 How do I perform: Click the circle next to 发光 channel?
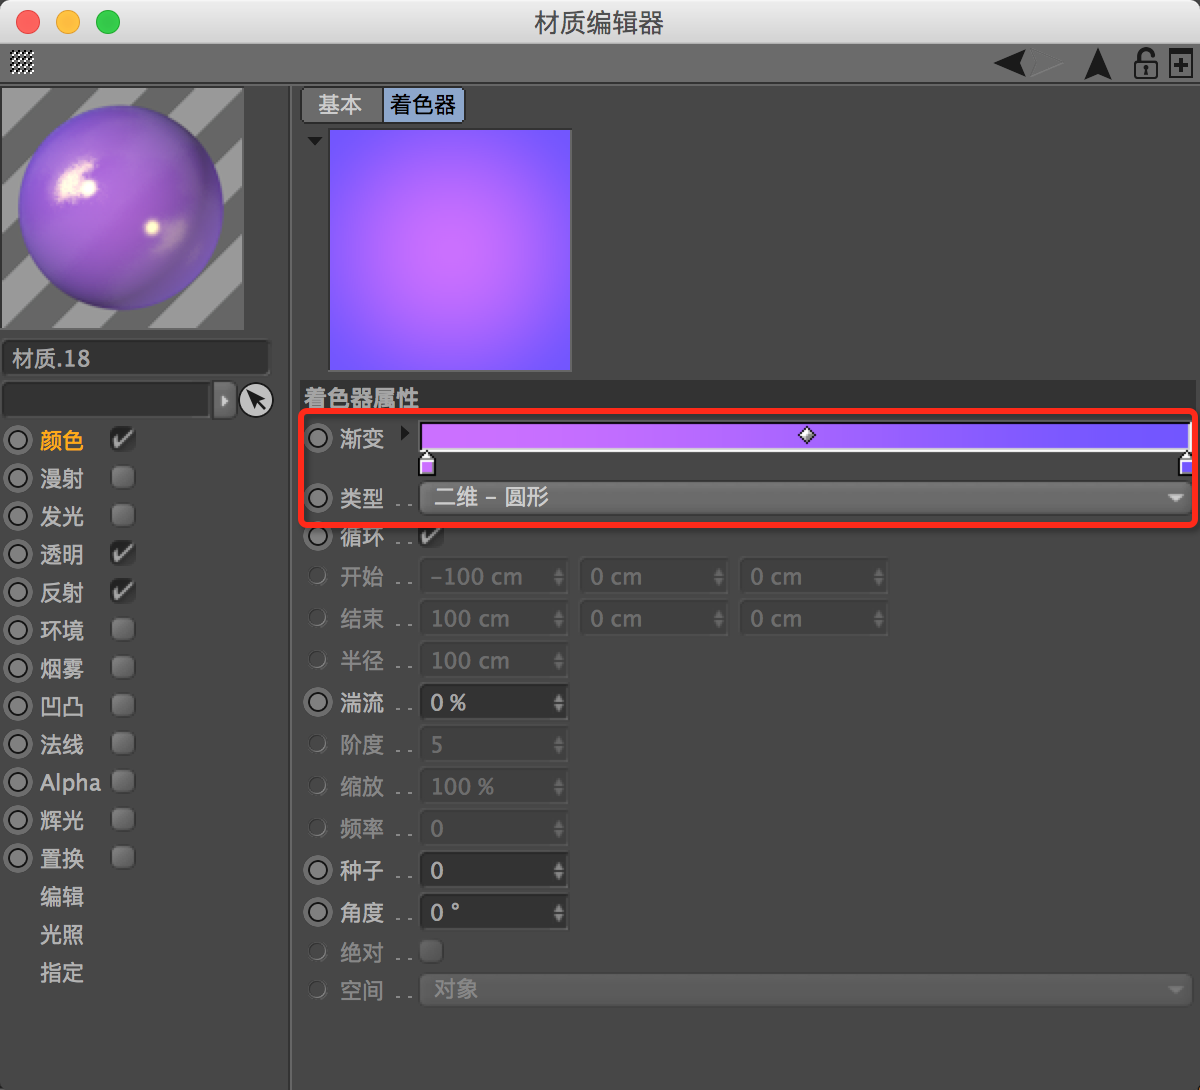pos(18,516)
